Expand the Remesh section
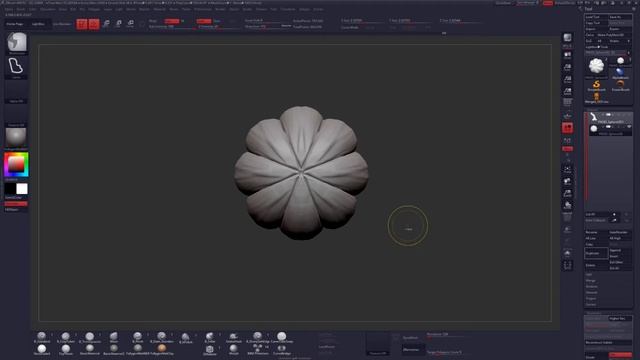Viewport: 640px width, 360px height. click(x=591, y=292)
